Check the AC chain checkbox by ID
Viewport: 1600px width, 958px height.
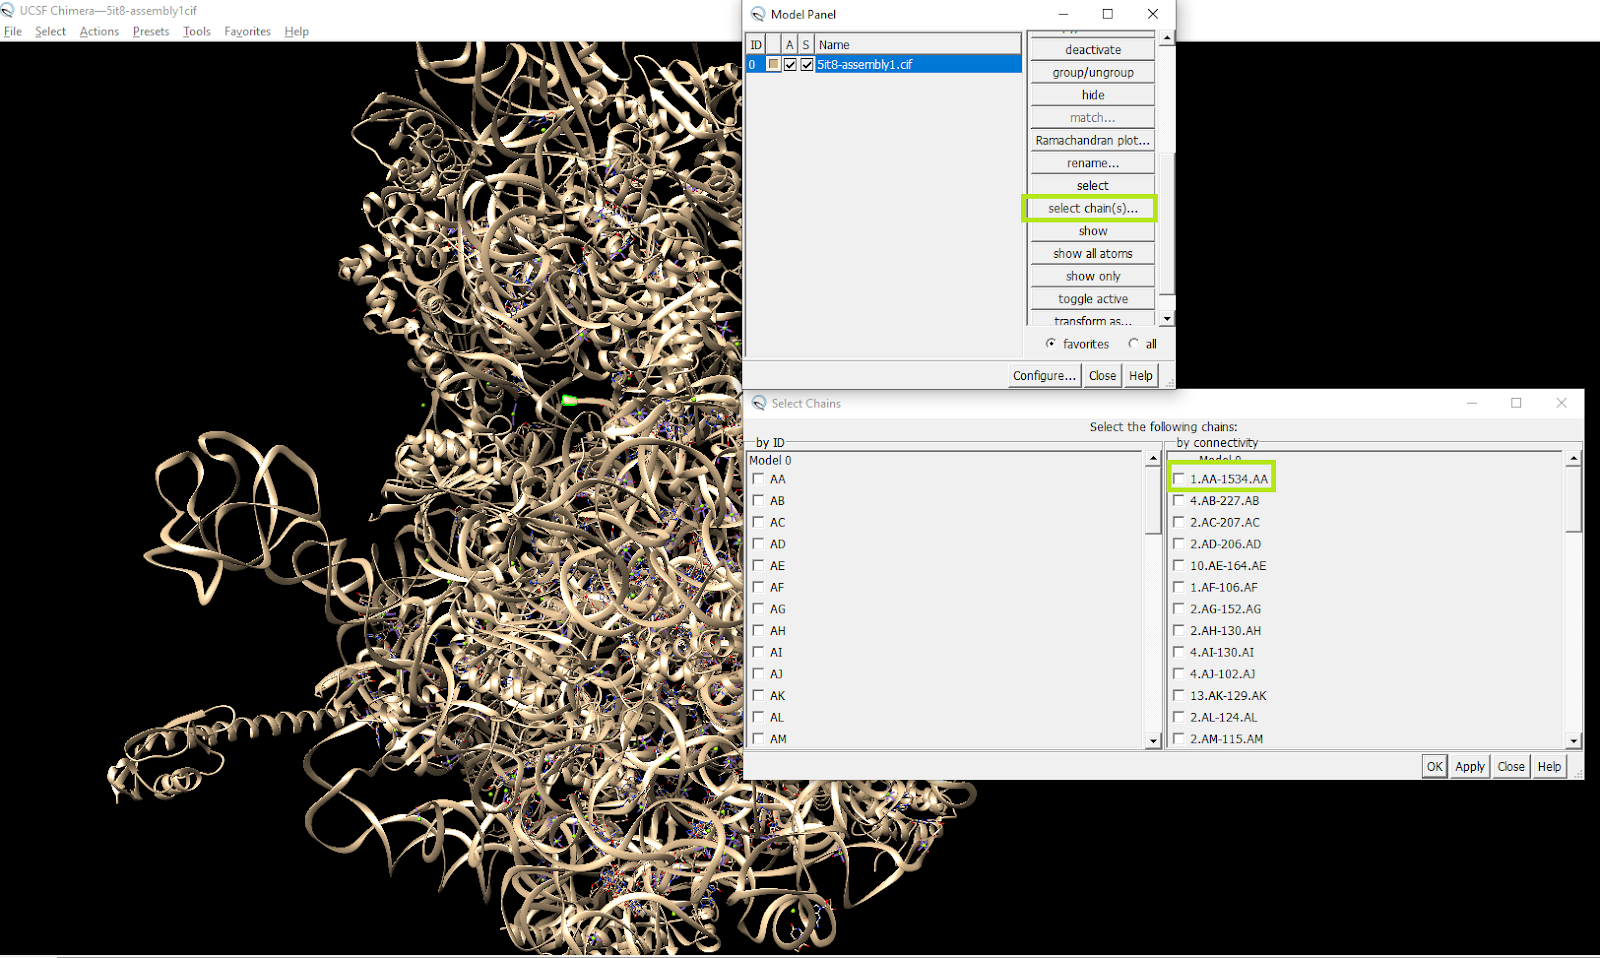pos(758,522)
